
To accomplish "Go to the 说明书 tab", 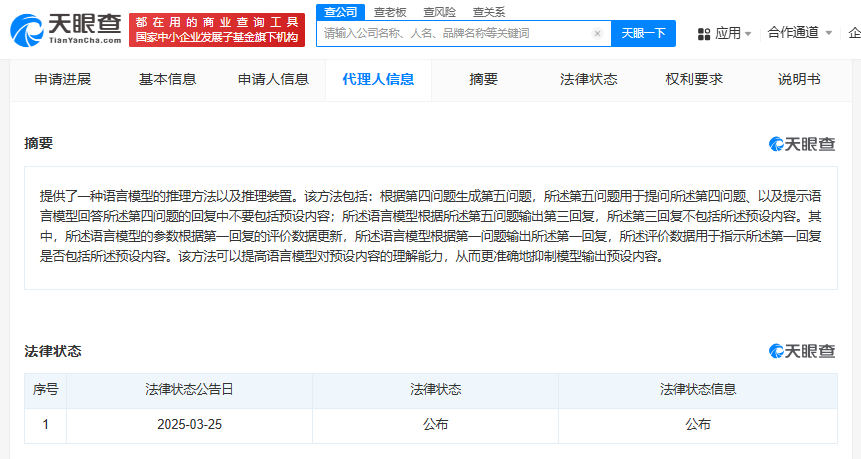I will (x=799, y=80).
